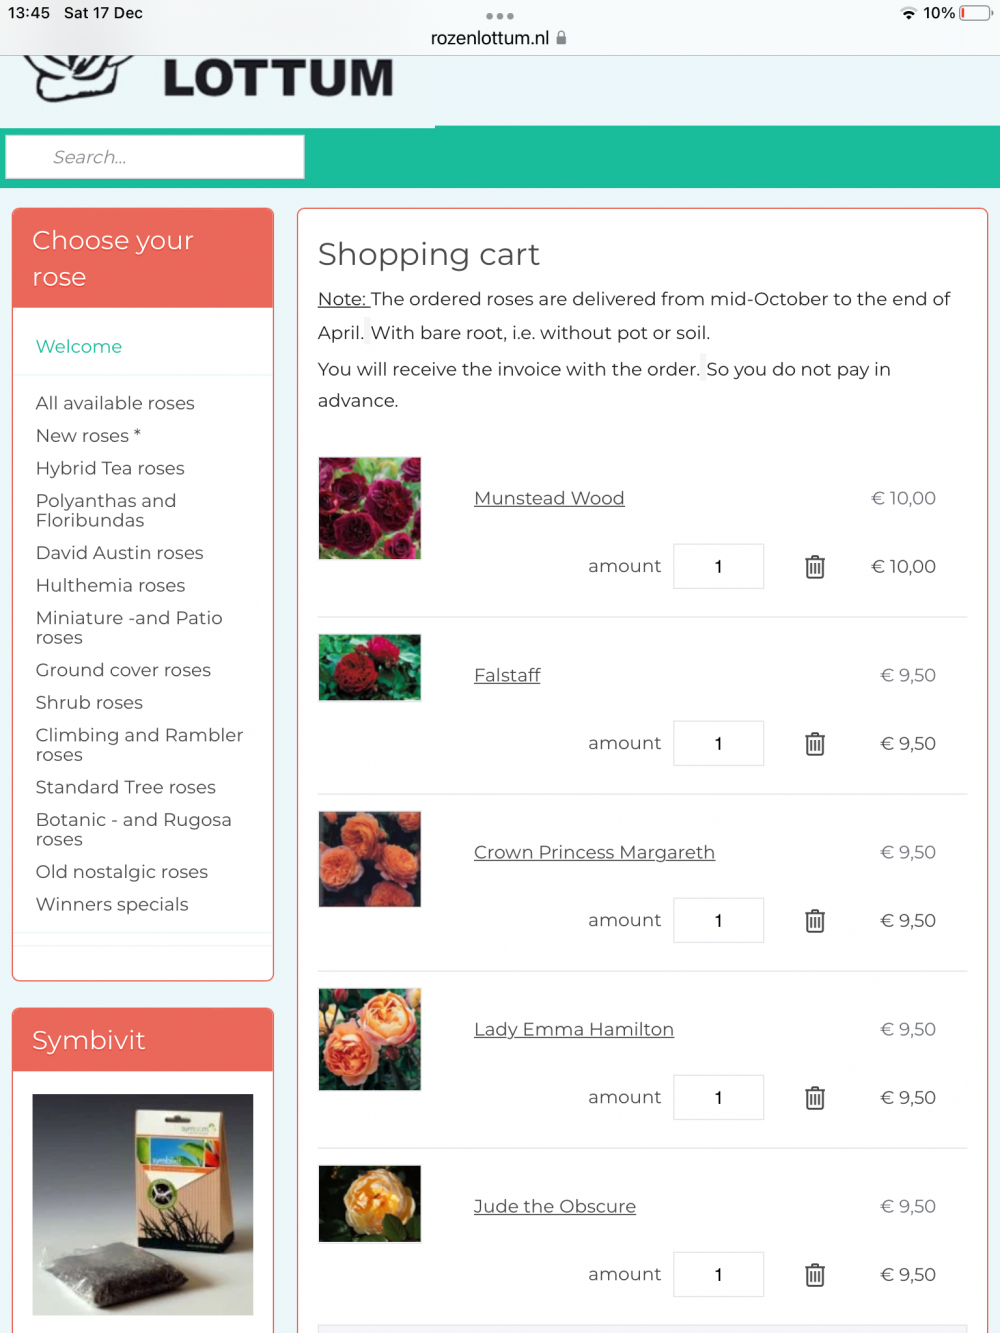
Task: Tap the padlock icon beside rozenlottum.nl
Action: 561,38
